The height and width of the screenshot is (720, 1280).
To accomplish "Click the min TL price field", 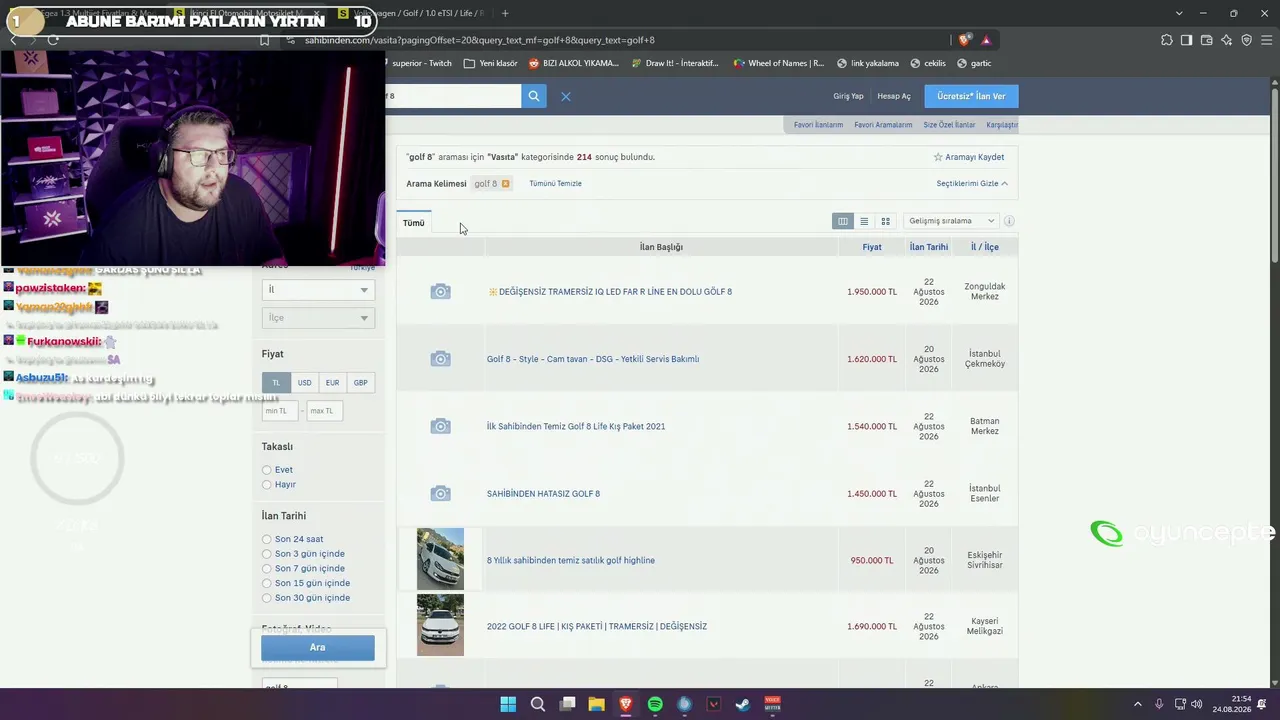I will point(280,411).
